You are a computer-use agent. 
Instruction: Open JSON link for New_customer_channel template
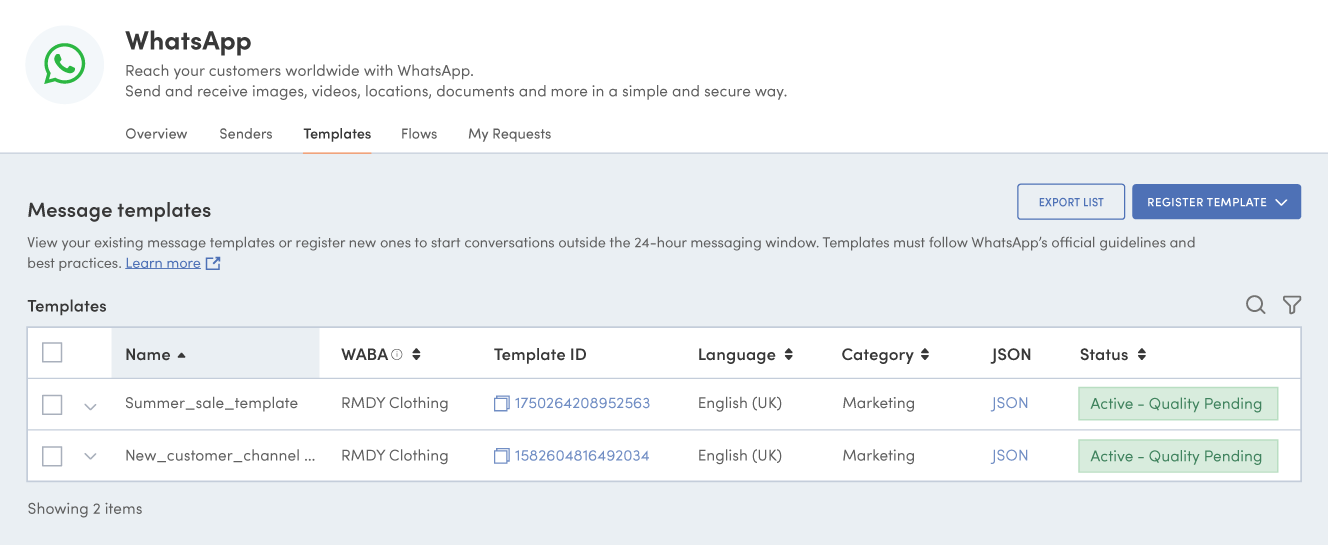1010,455
